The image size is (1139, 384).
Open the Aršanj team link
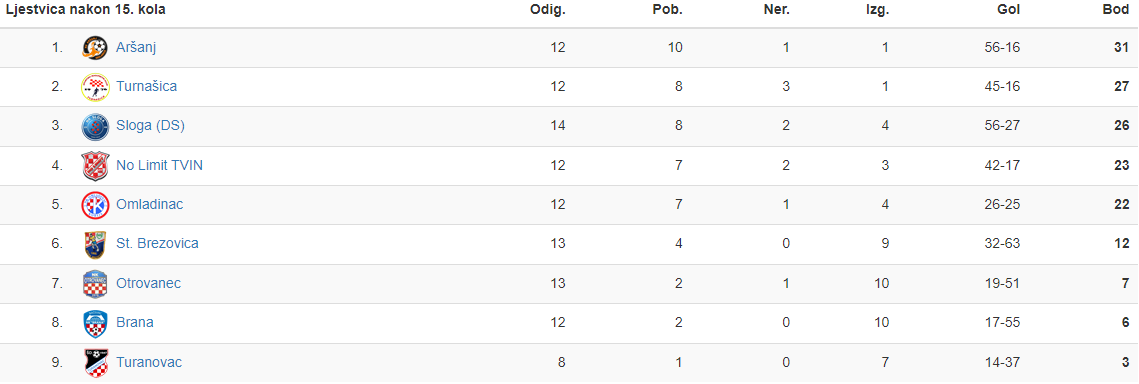point(137,47)
